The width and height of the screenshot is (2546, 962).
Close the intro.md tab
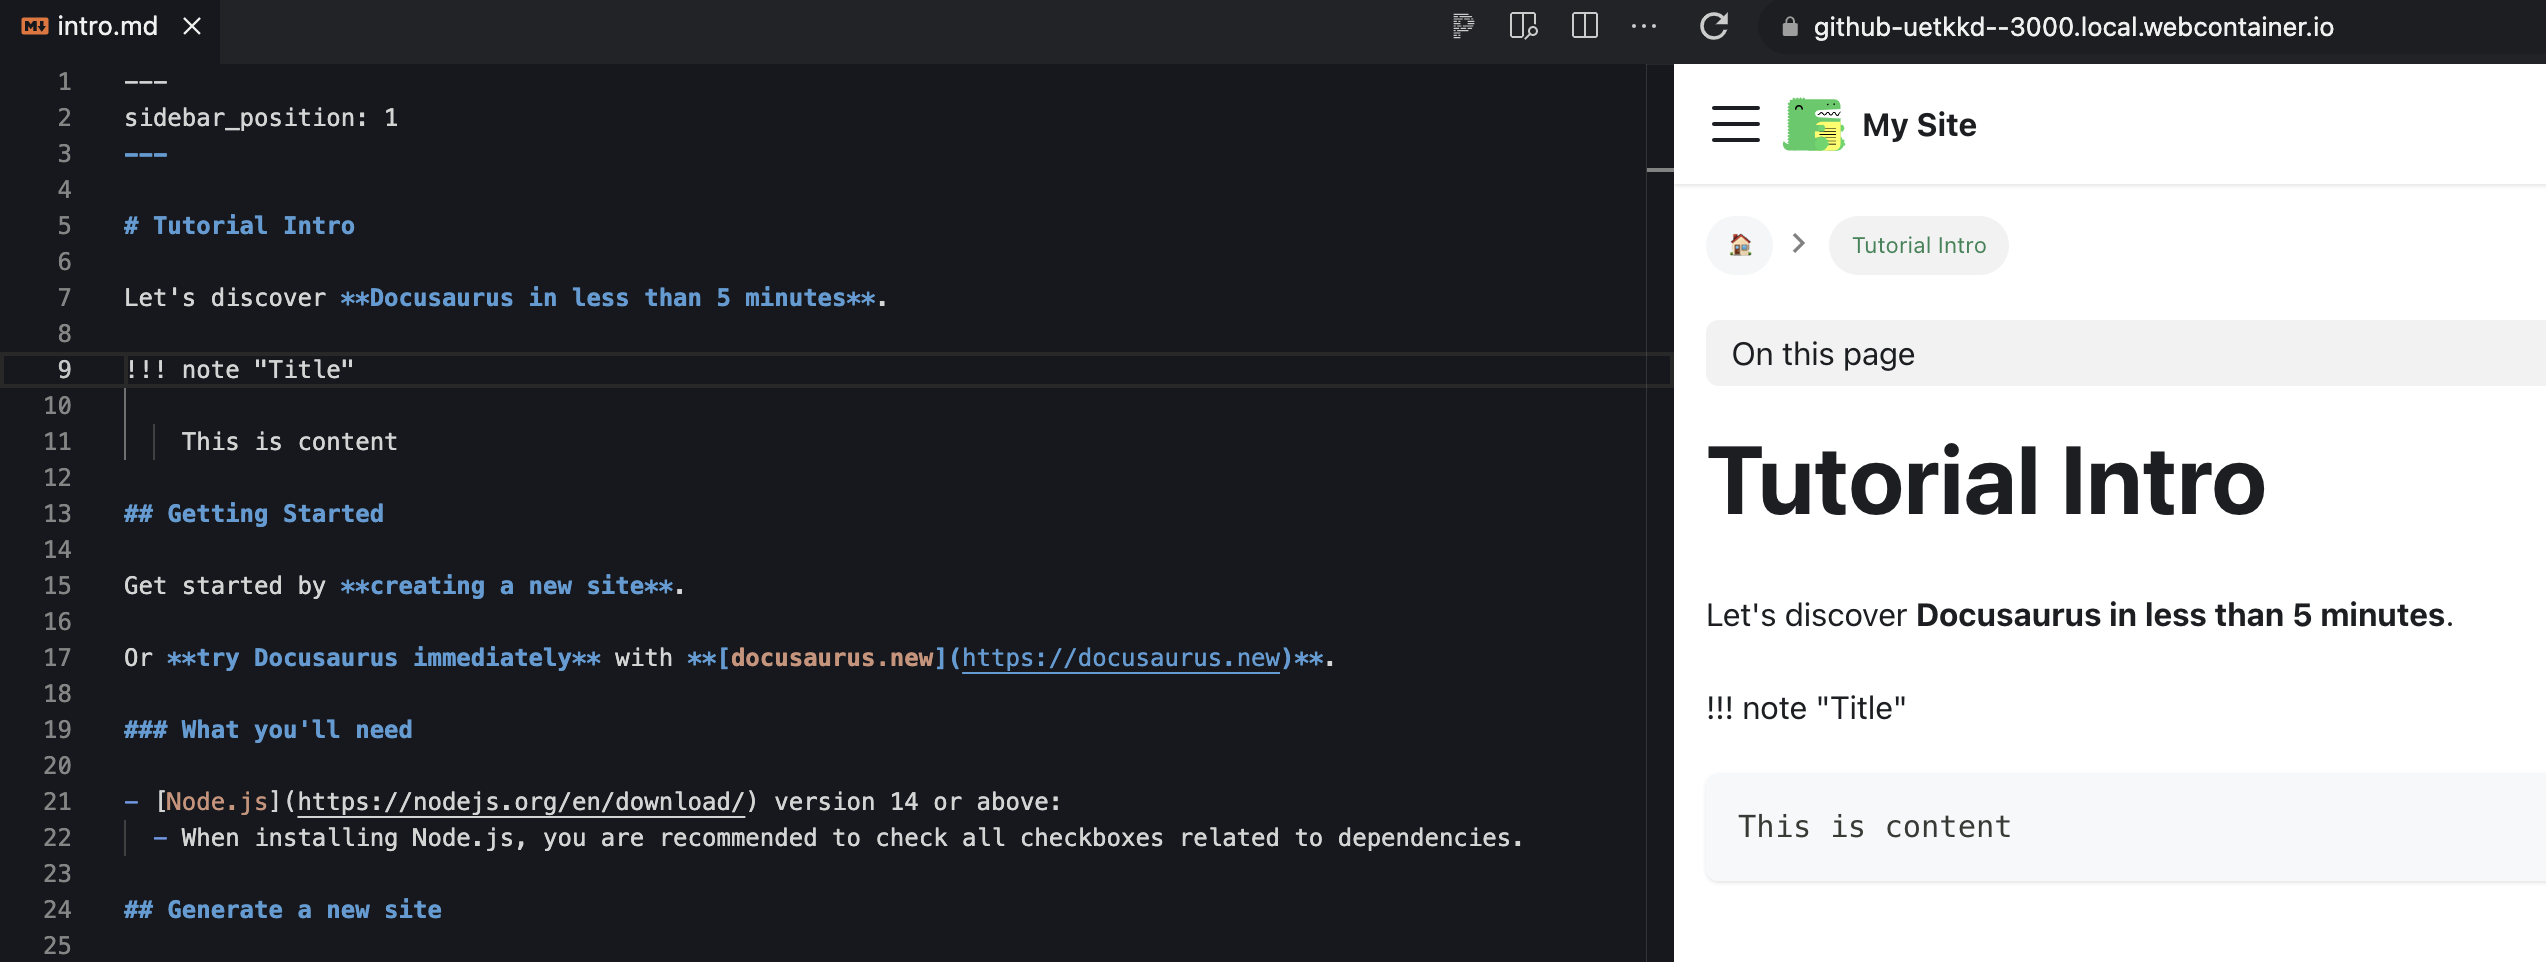click(194, 25)
